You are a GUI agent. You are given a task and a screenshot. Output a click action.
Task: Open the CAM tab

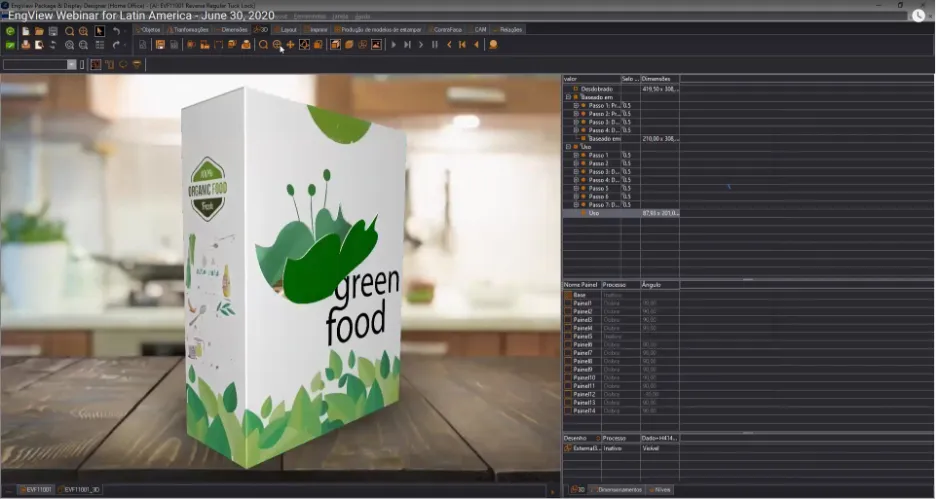click(x=478, y=29)
